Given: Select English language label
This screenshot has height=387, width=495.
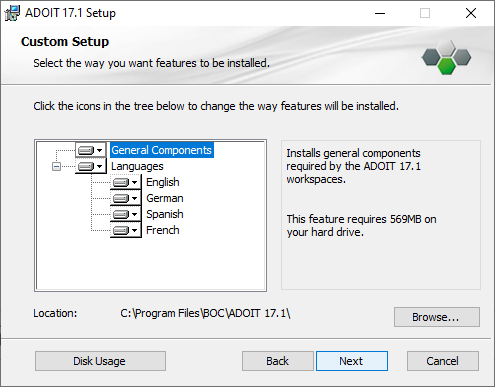Looking at the screenshot, I should [163, 182].
